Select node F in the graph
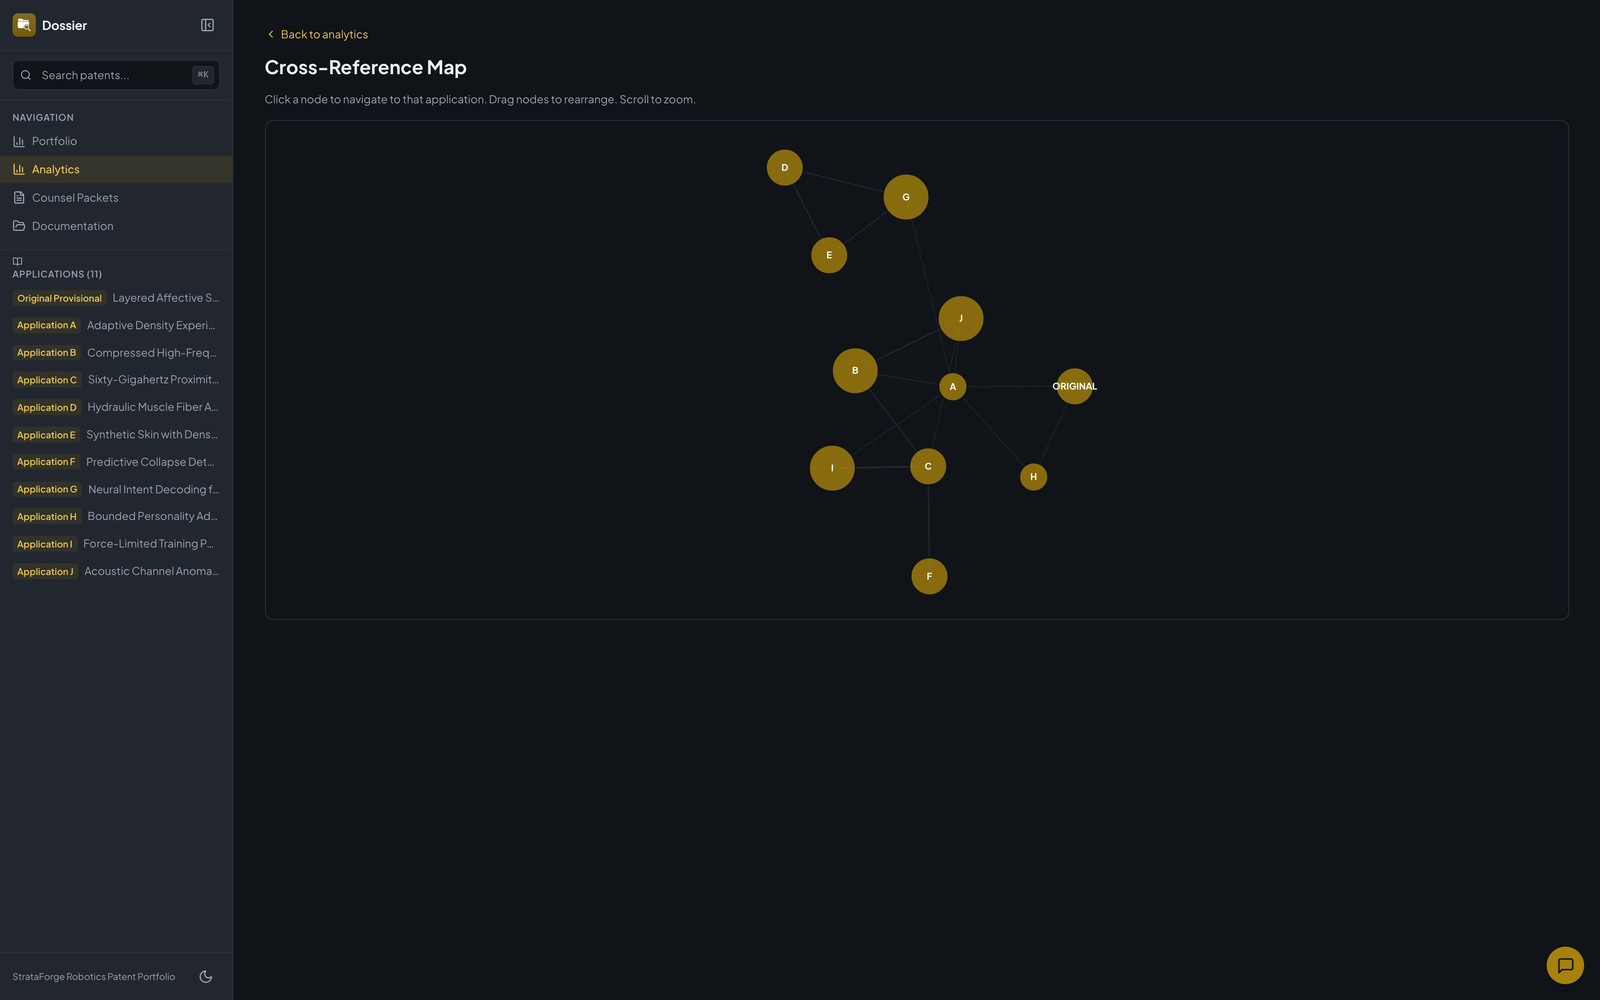This screenshot has height=1000, width=1600. pos(929,576)
